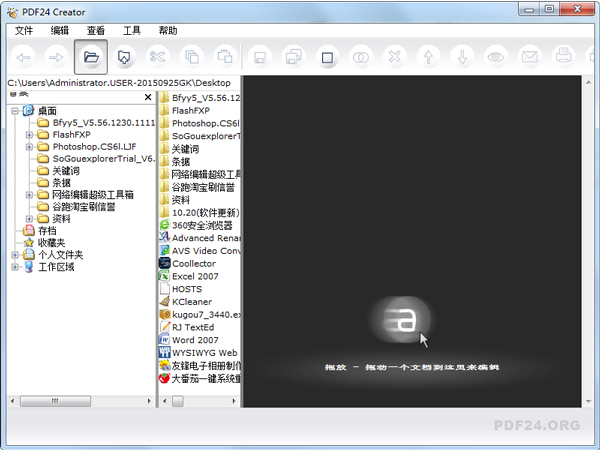Select Bfyy5_V5.56.1230.1111 in the tree
This screenshot has width=600, height=450.
pyautogui.click(x=103, y=123)
